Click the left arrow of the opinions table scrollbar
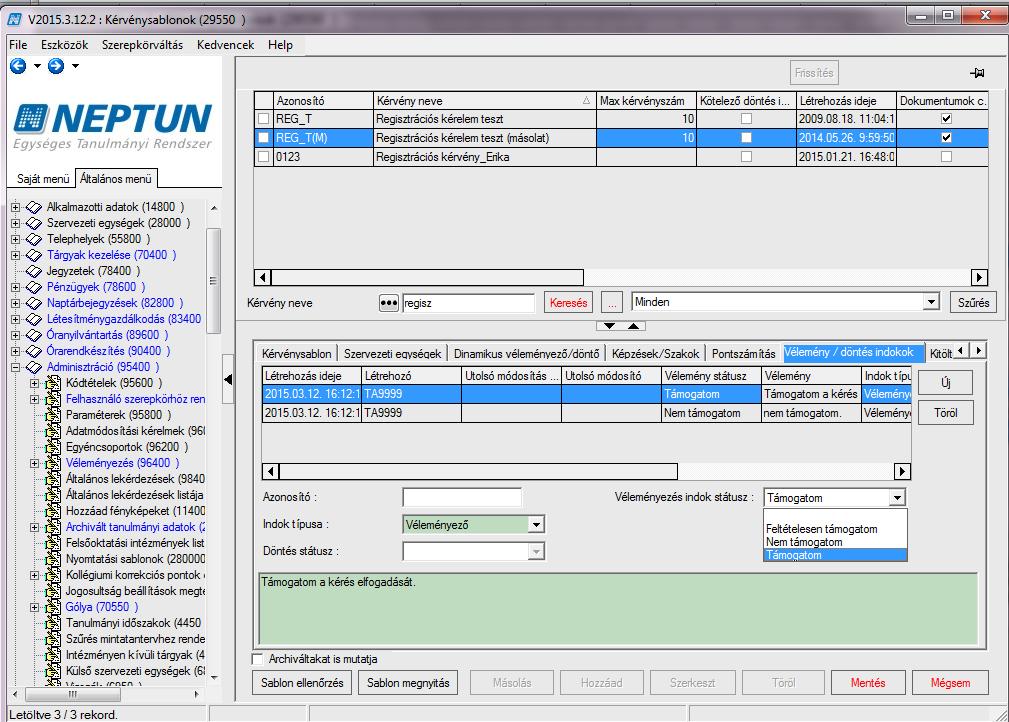This screenshot has height=722, width=1009. [x=271, y=472]
